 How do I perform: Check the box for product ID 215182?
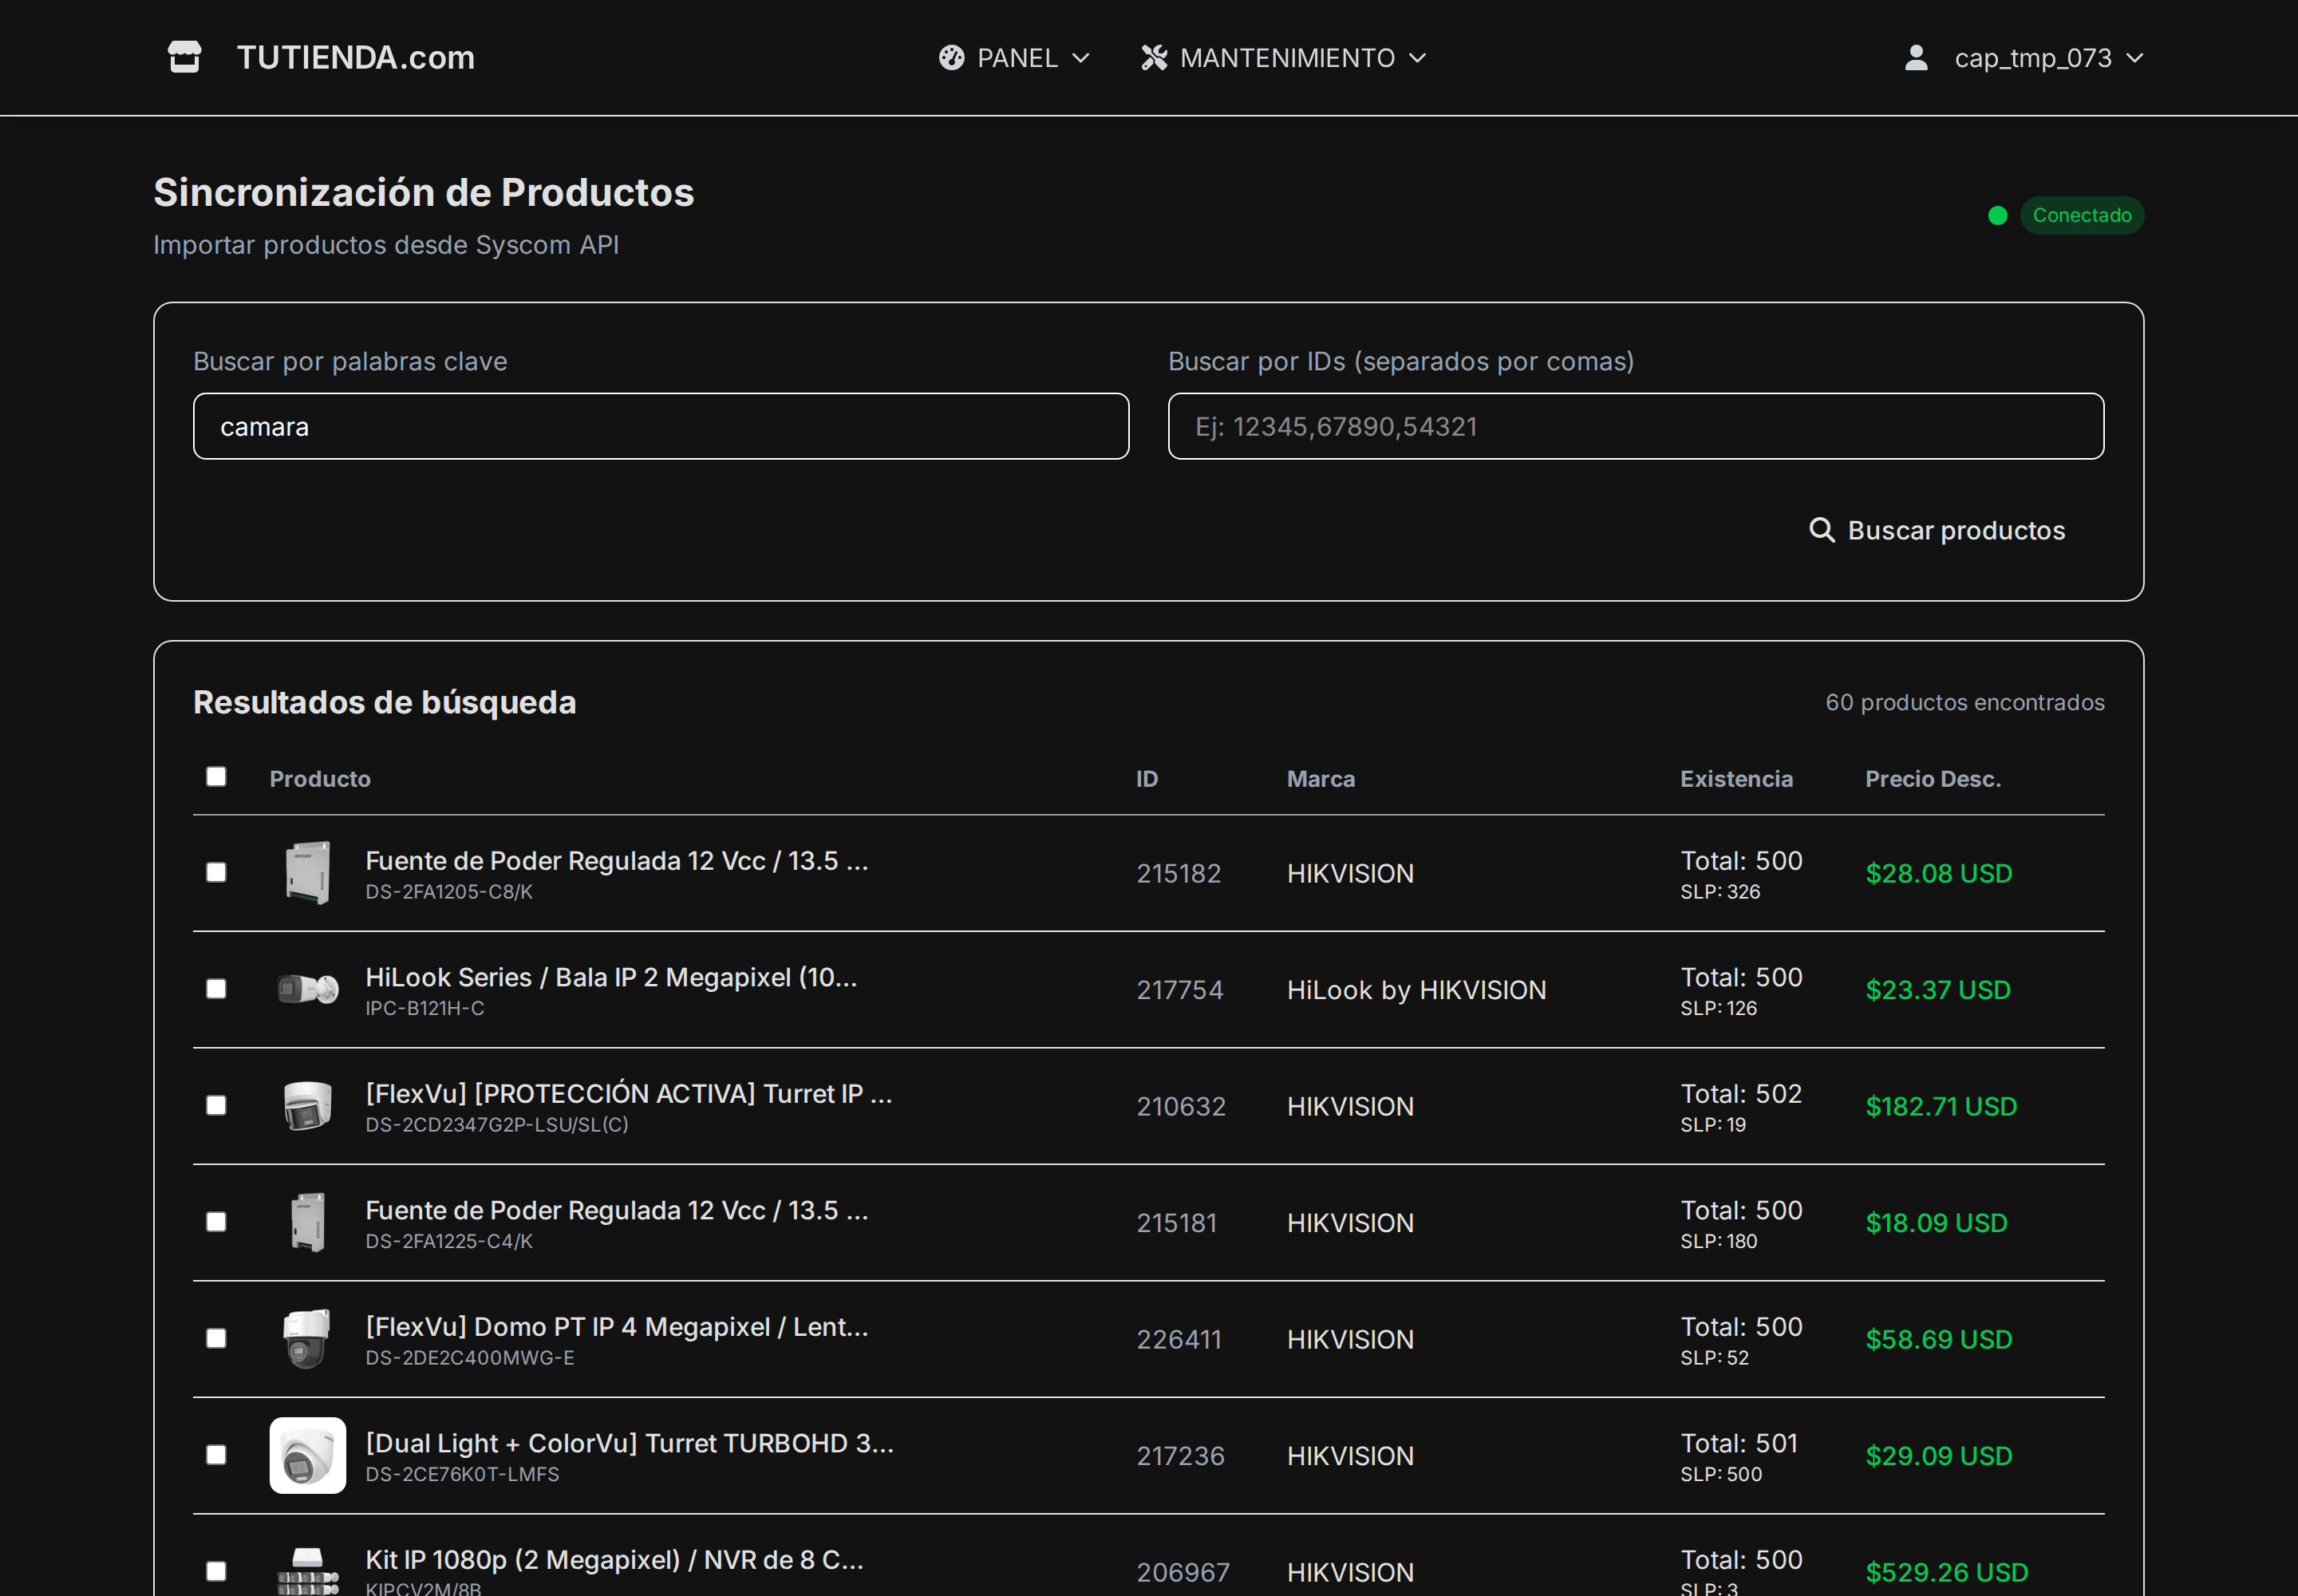216,873
